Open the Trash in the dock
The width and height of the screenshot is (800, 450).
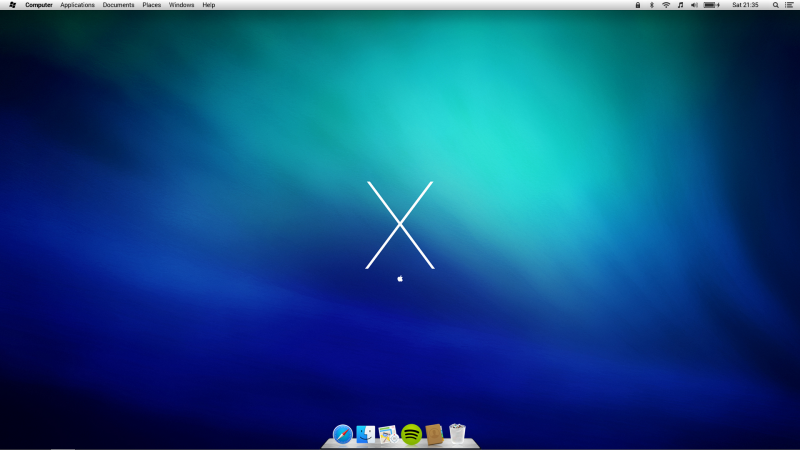pos(457,433)
